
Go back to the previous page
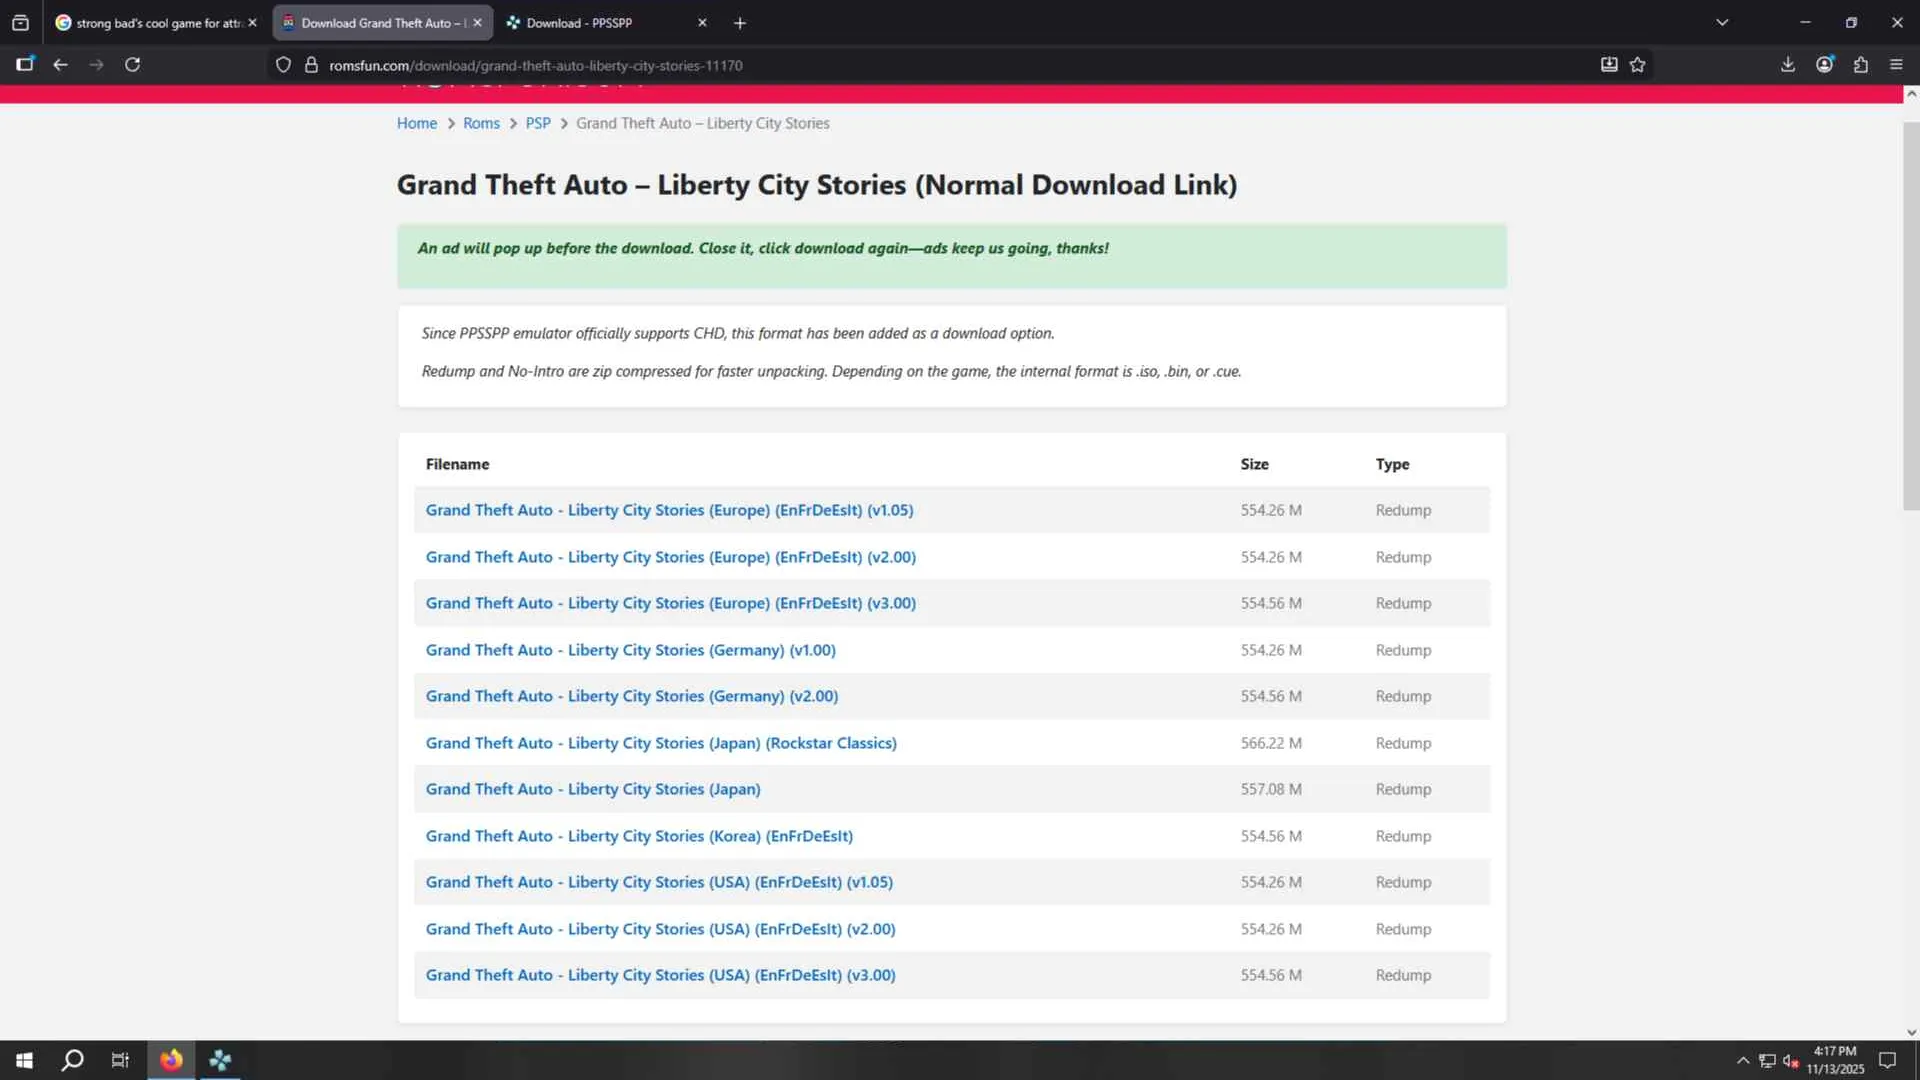coord(60,65)
